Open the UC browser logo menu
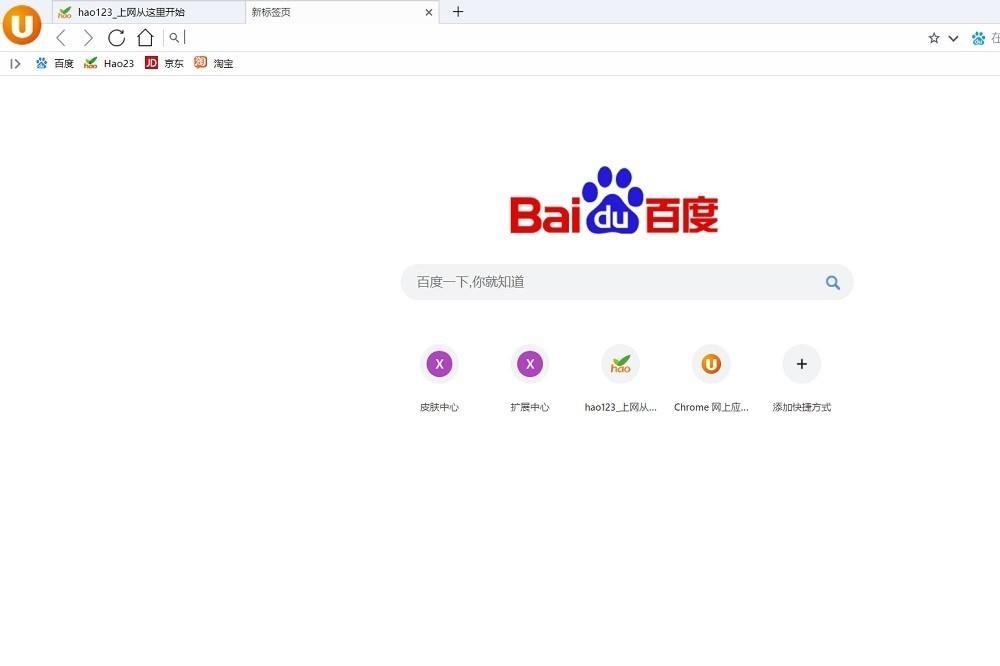 22,25
